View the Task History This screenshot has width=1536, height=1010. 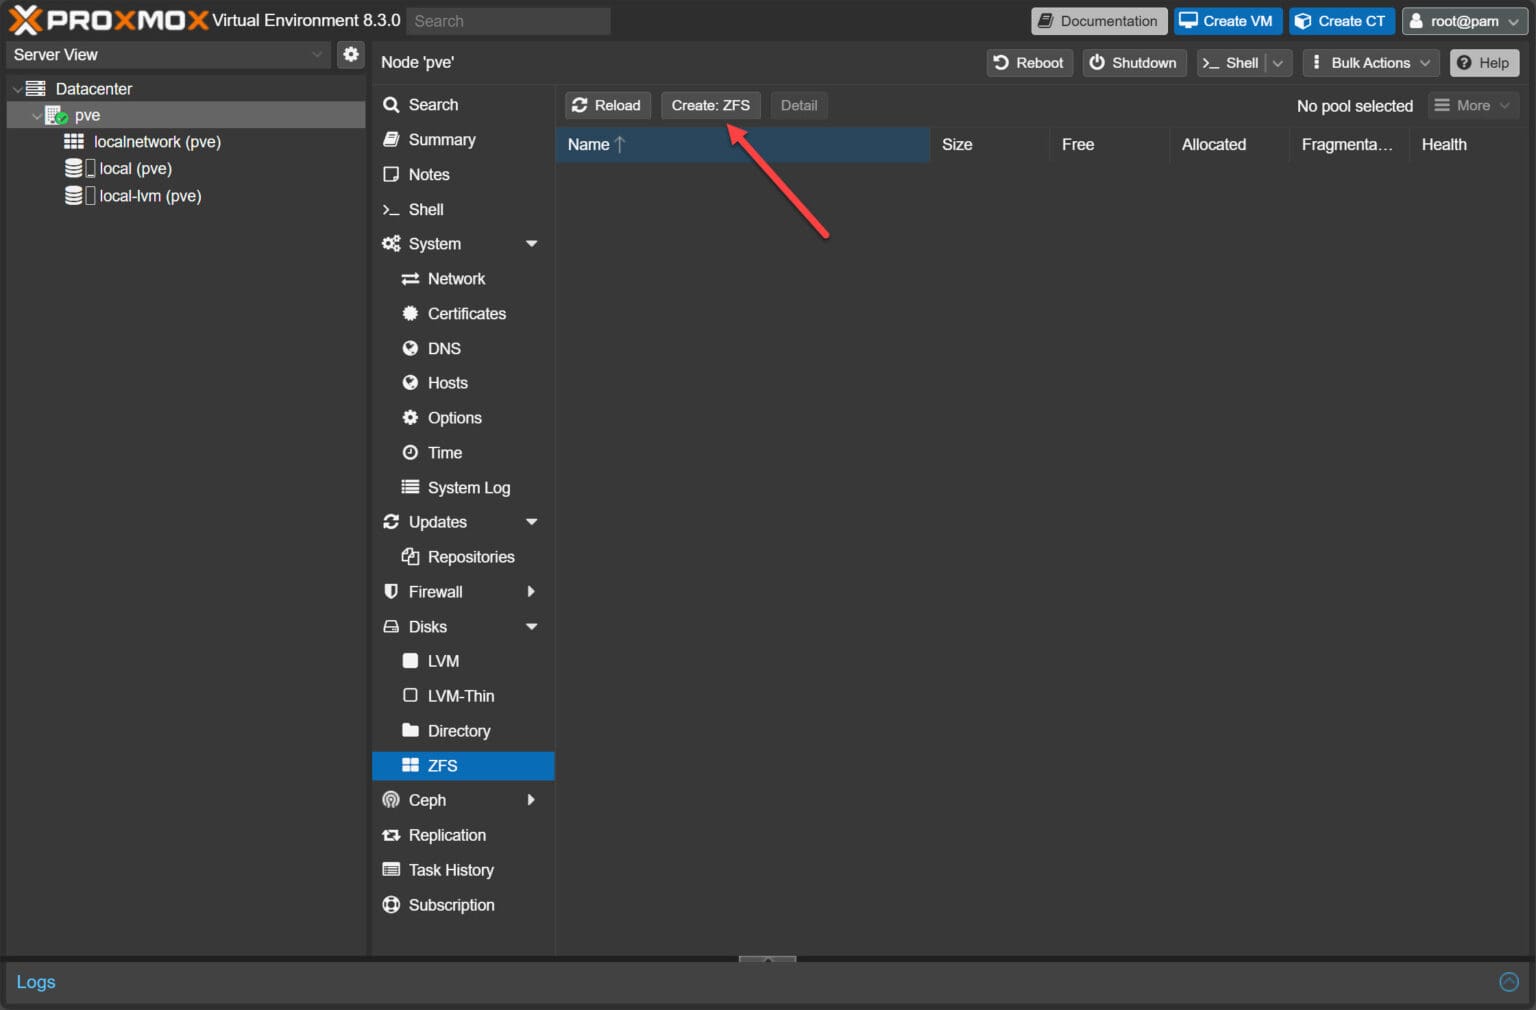(x=451, y=870)
